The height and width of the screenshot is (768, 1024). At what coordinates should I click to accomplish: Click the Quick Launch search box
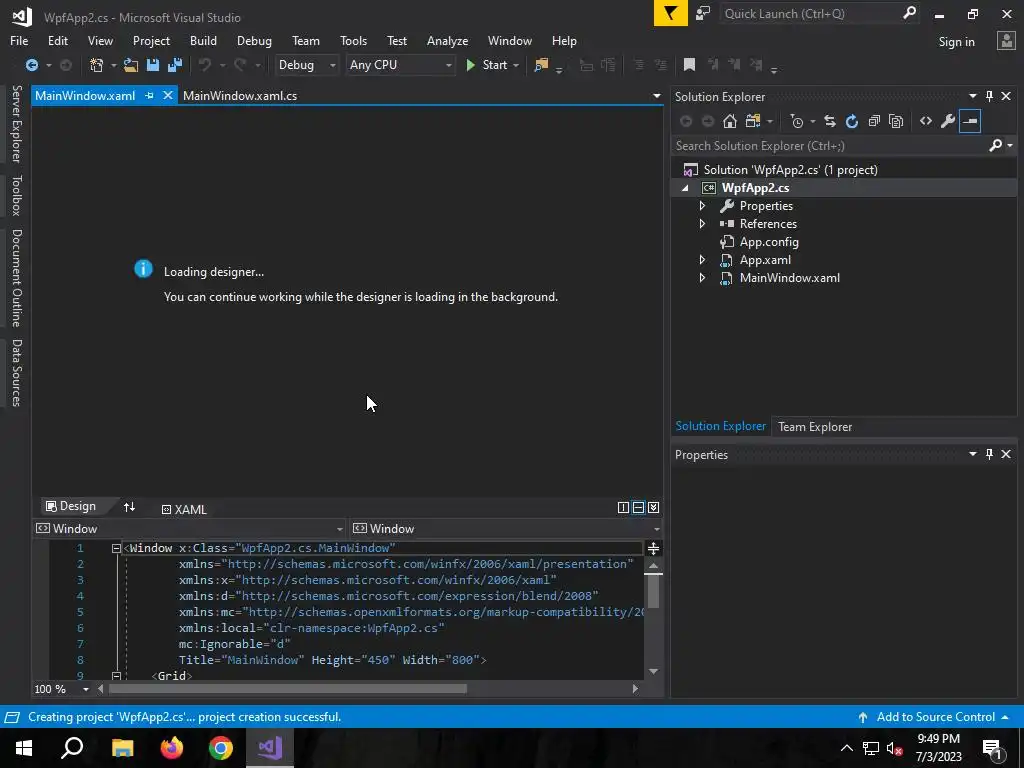[810, 13]
